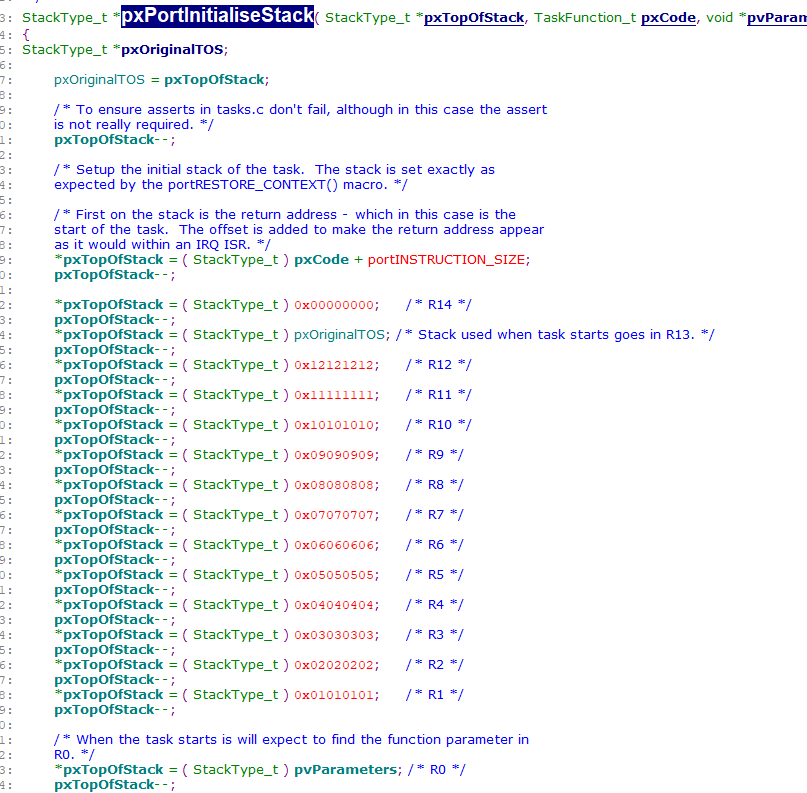Click the comment 'Setup the initial stack of the task'
Screen dimensions: 807x793
(x=274, y=170)
